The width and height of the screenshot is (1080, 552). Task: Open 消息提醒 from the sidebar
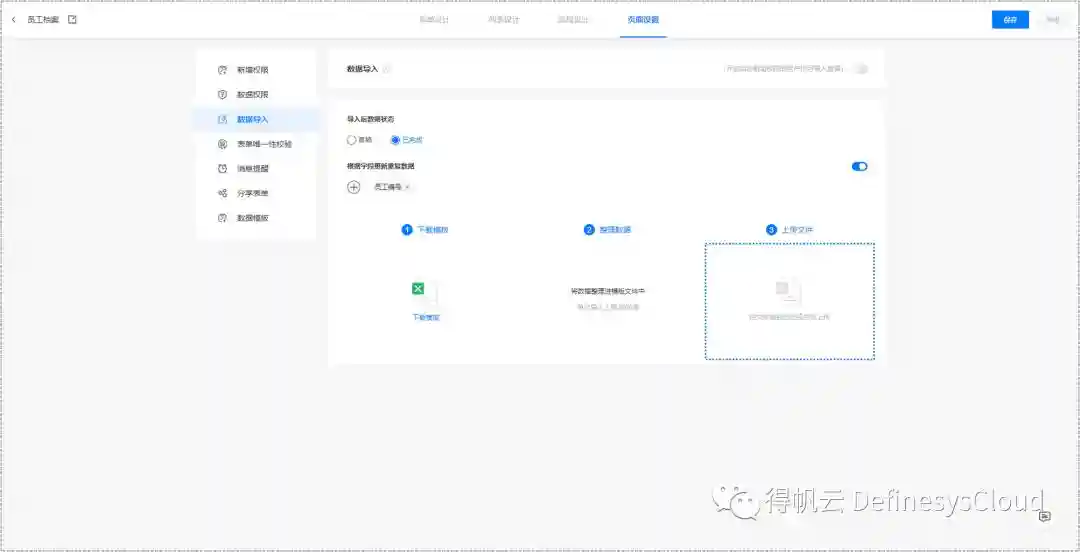pyautogui.click(x=252, y=168)
